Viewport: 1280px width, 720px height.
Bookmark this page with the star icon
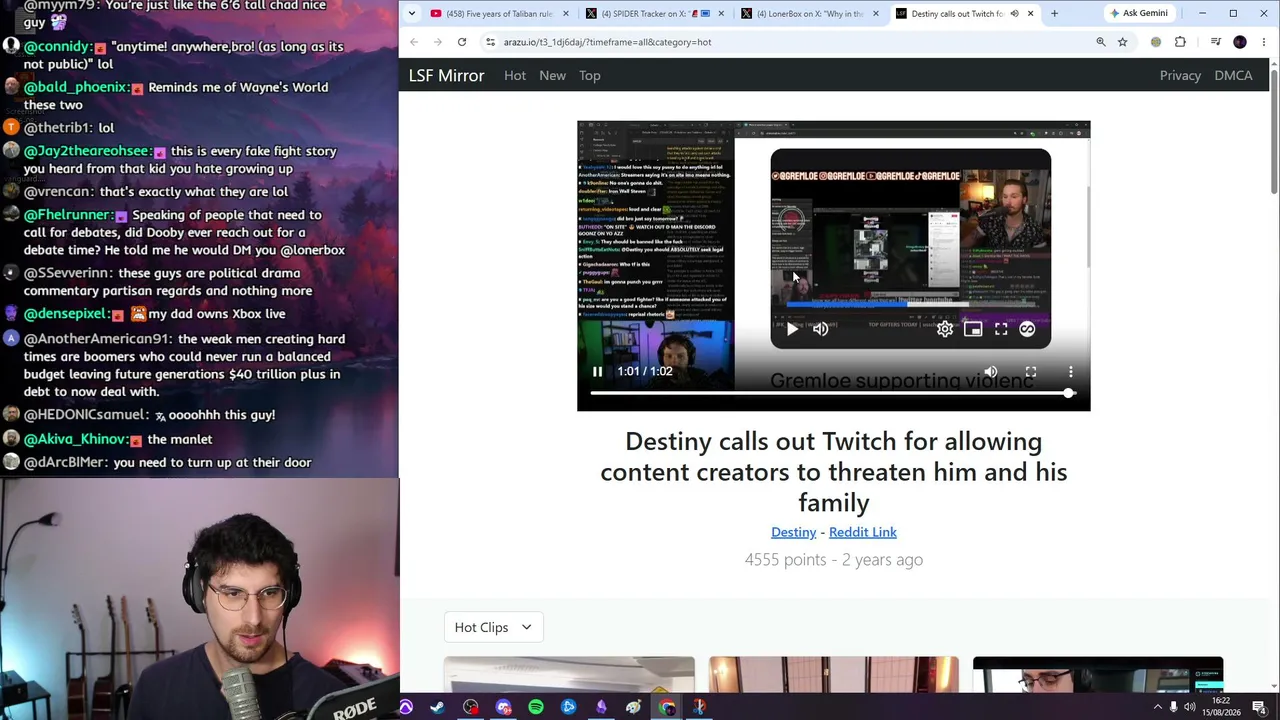(x=1123, y=42)
